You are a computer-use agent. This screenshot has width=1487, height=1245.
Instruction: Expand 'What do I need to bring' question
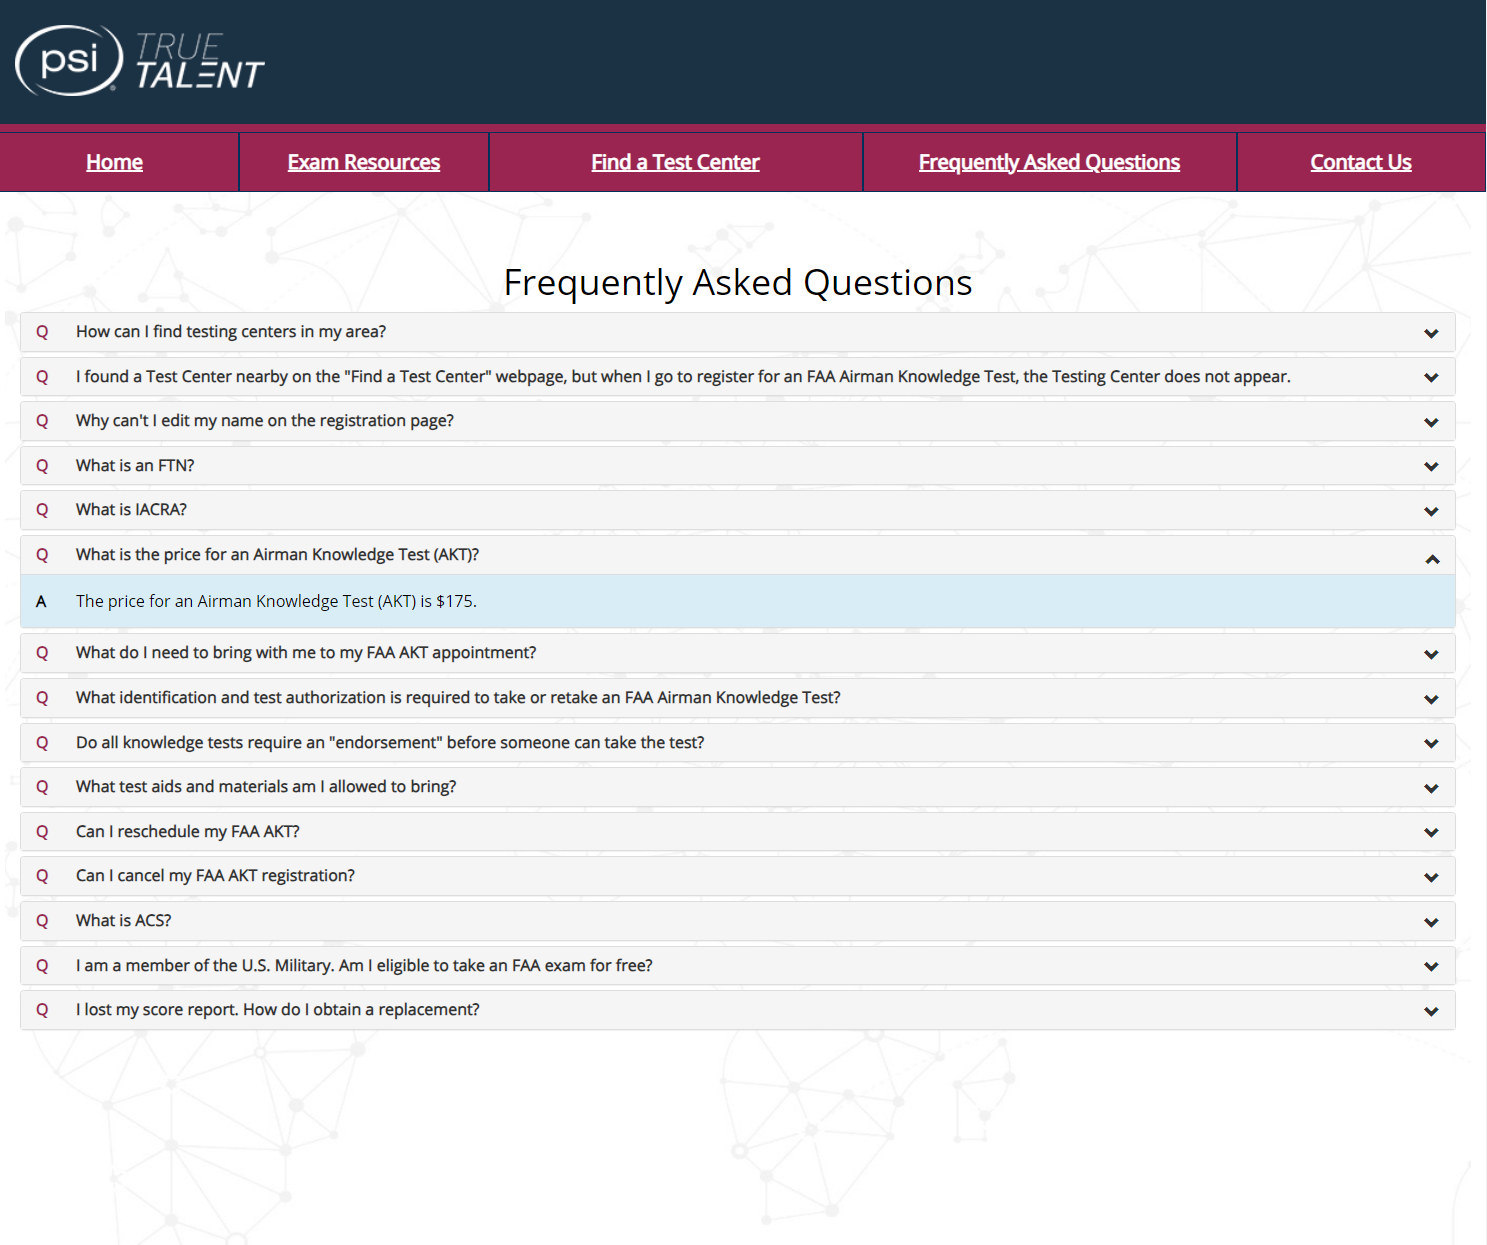coord(738,653)
